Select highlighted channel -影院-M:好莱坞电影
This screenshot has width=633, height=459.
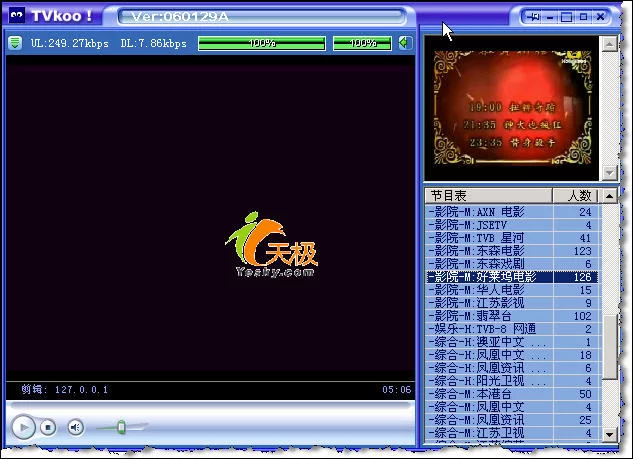512,277
